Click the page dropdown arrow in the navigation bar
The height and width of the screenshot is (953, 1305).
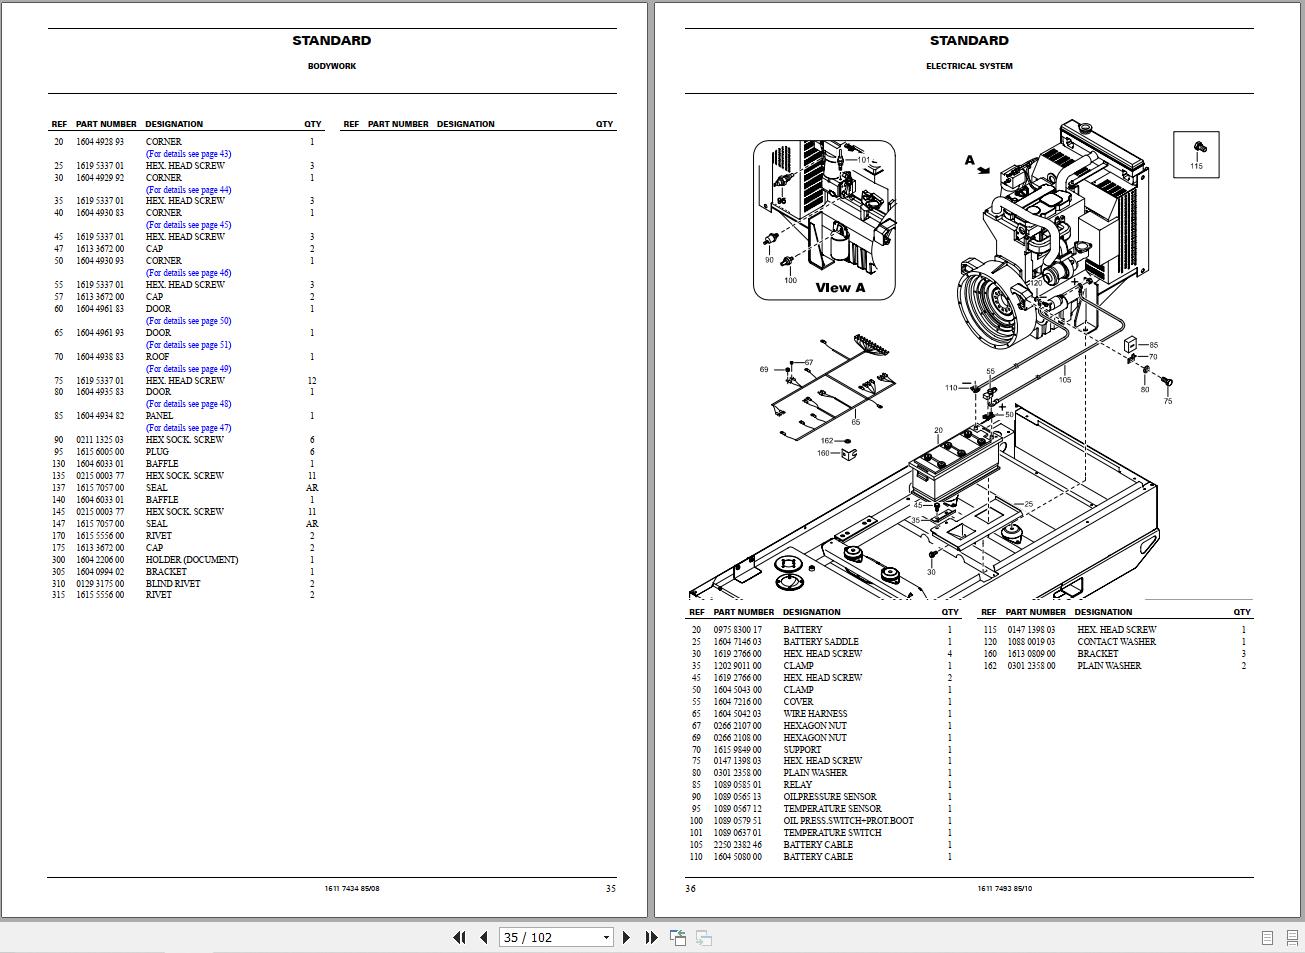607,937
